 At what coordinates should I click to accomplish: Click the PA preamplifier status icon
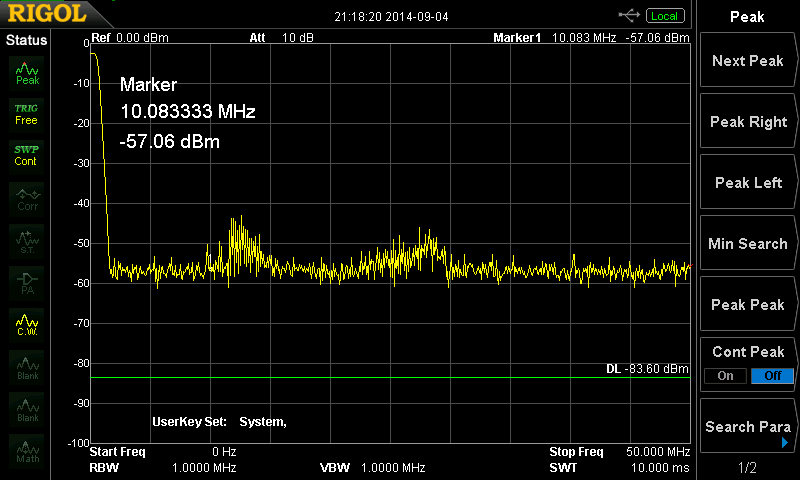[x=27, y=282]
